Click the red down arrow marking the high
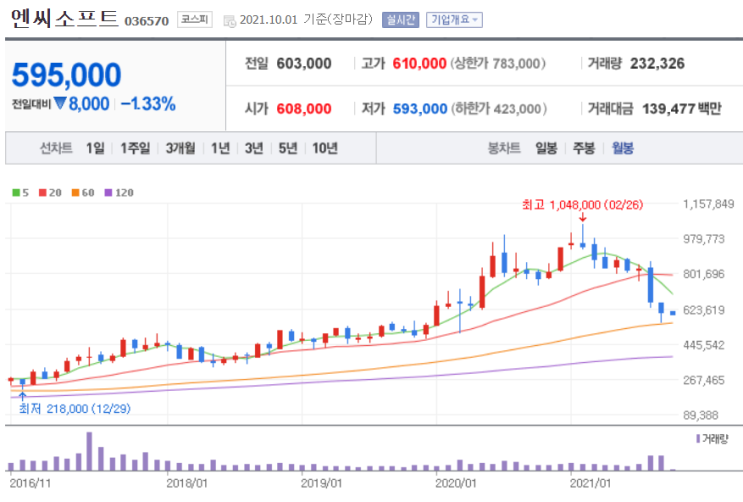 582,217
